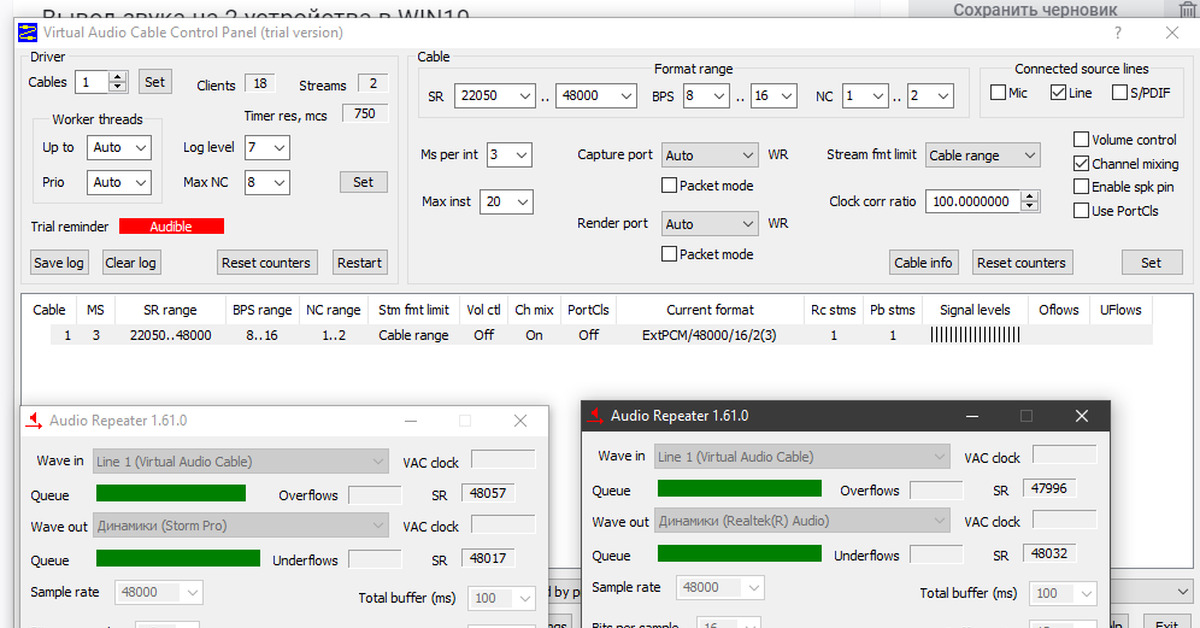Open the Max NC dropdown
Screen dimensions: 1200x628
[x=267, y=182]
